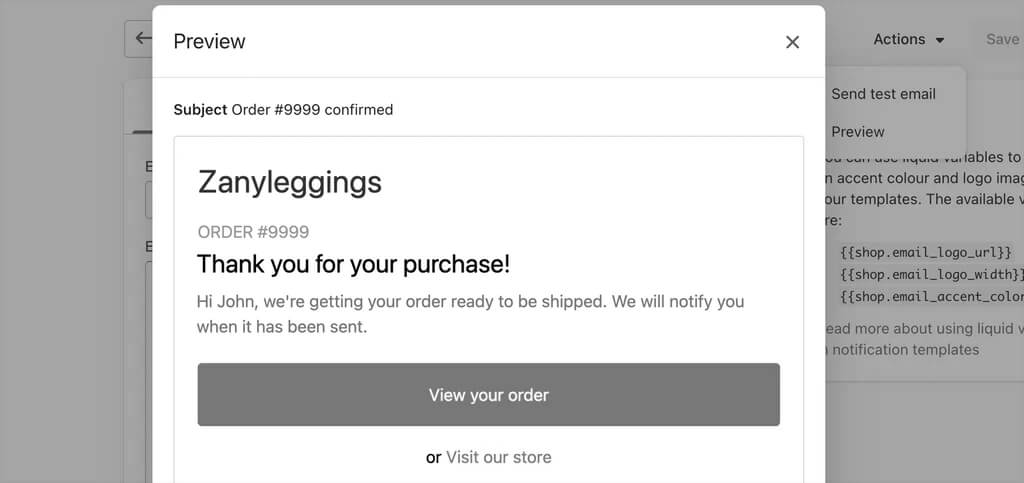Focus the partially hidden email subject field
The height and width of the screenshot is (483, 1024).
[149, 200]
